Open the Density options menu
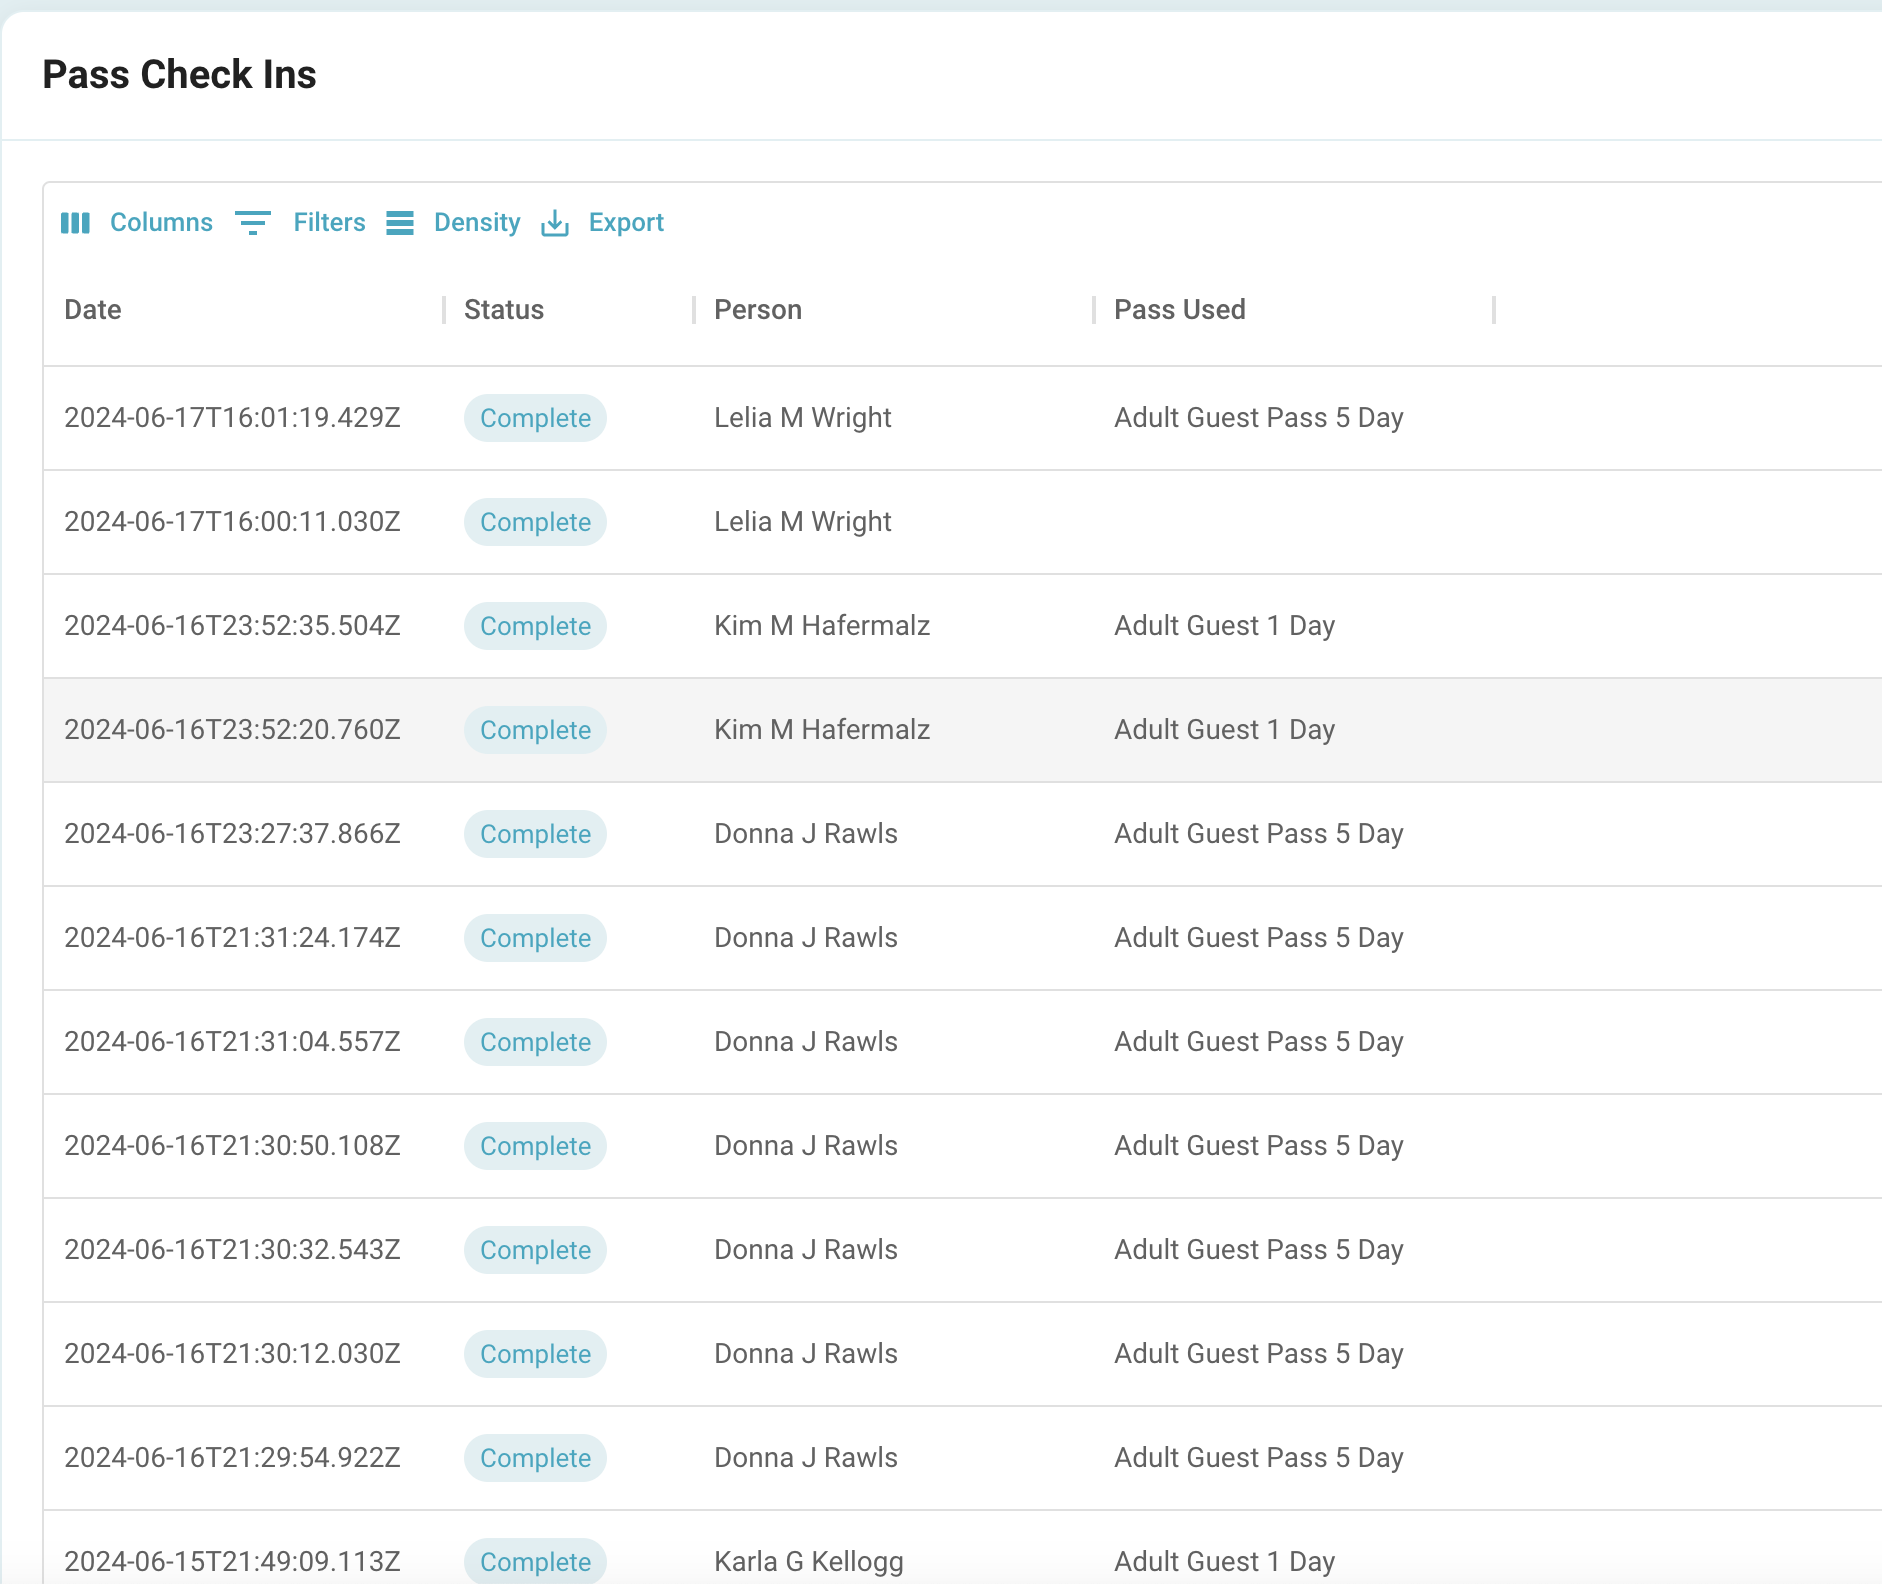Viewport: 1882px width, 1584px height. 454,222
